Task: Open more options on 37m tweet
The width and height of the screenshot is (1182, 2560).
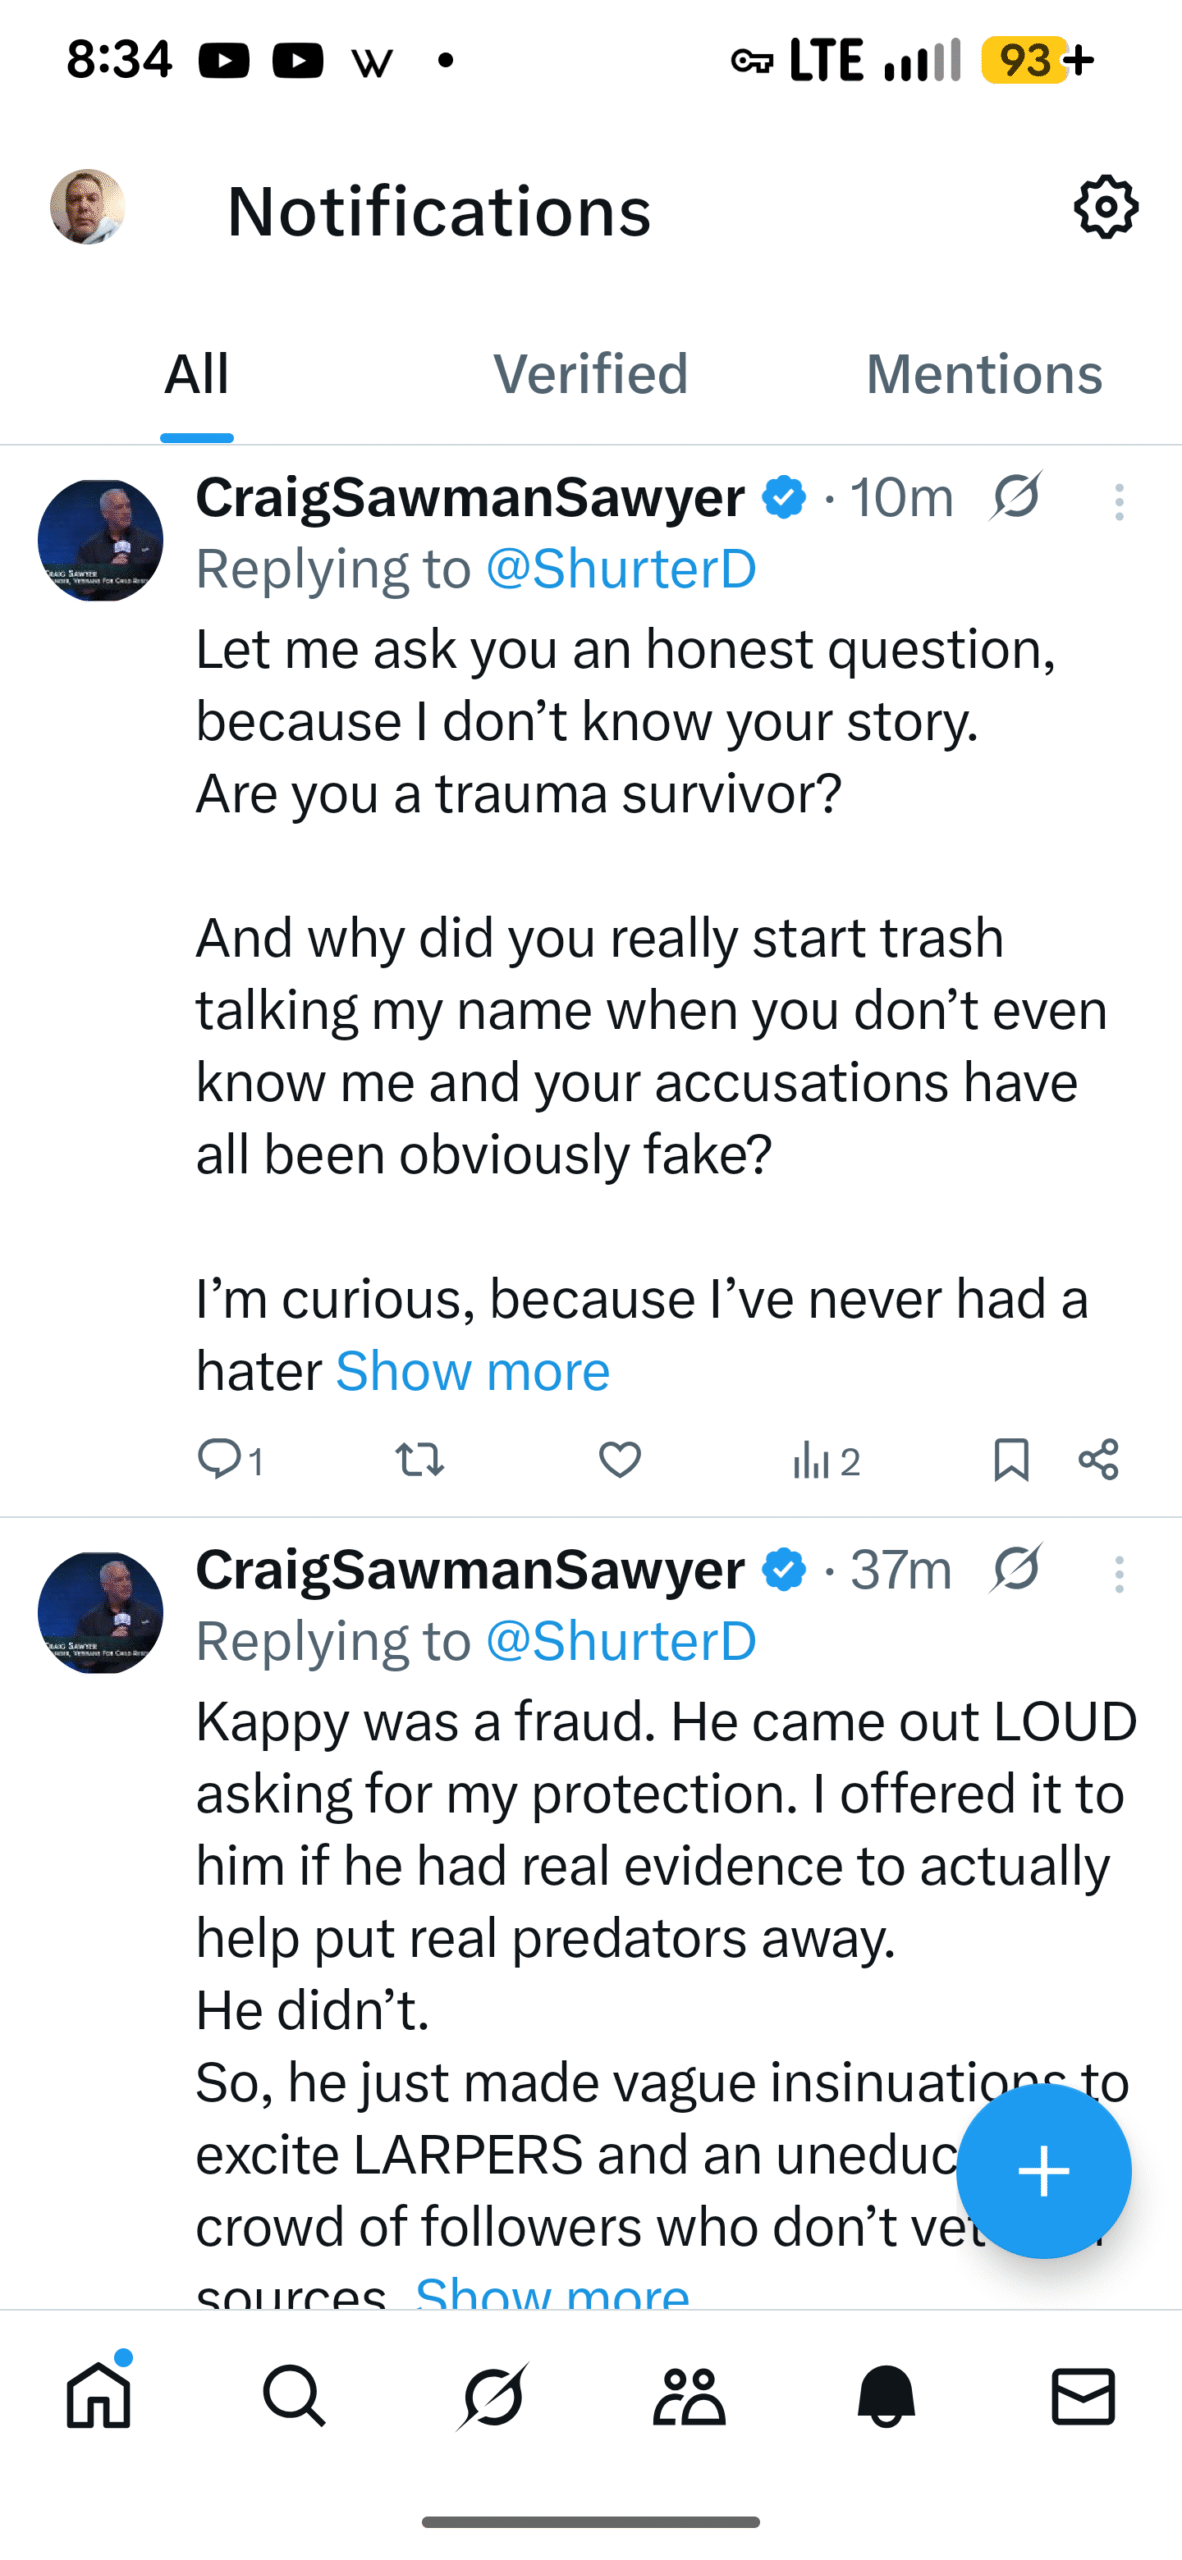Action: point(1119,1574)
